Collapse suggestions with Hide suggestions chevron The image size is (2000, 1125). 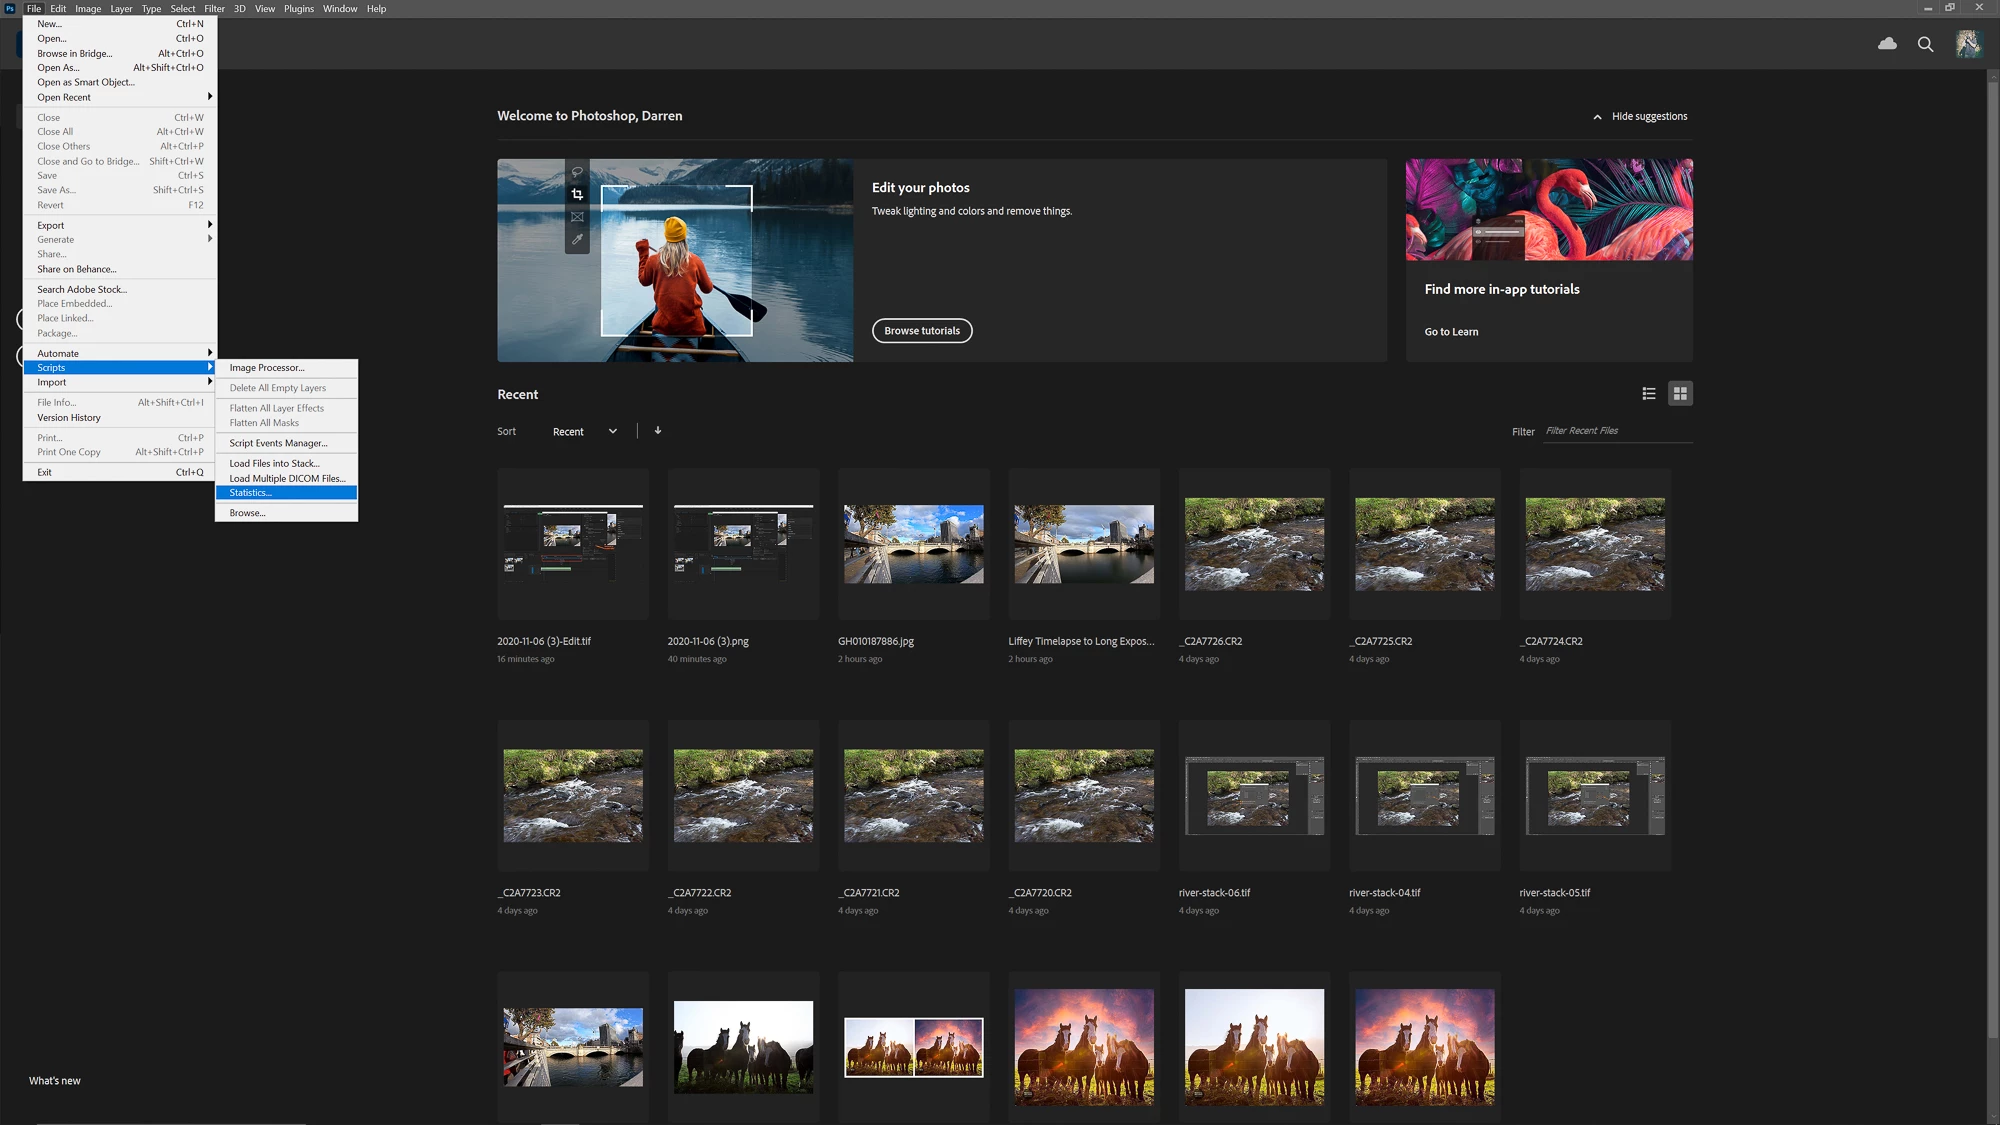click(x=1597, y=117)
